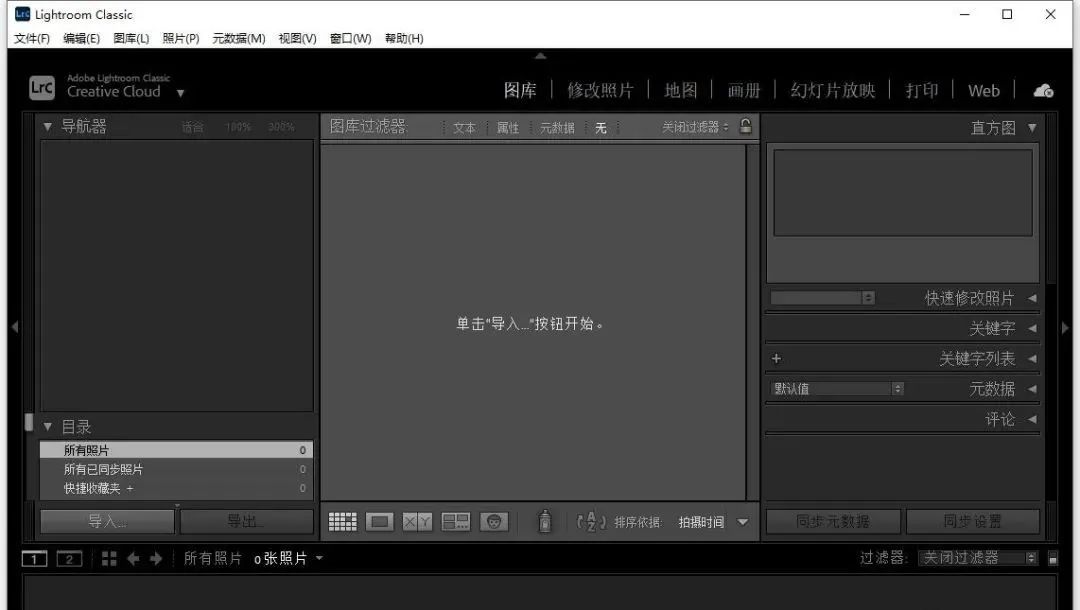Open the 拍摄时间 sort dropdown

click(x=712, y=521)
